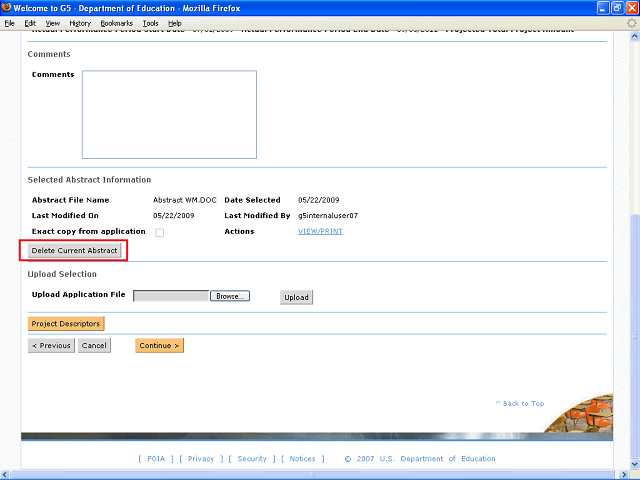The width and height of the screenshot is (640, 480).
Task: Open the Edit menu
Action: (30, 23)
